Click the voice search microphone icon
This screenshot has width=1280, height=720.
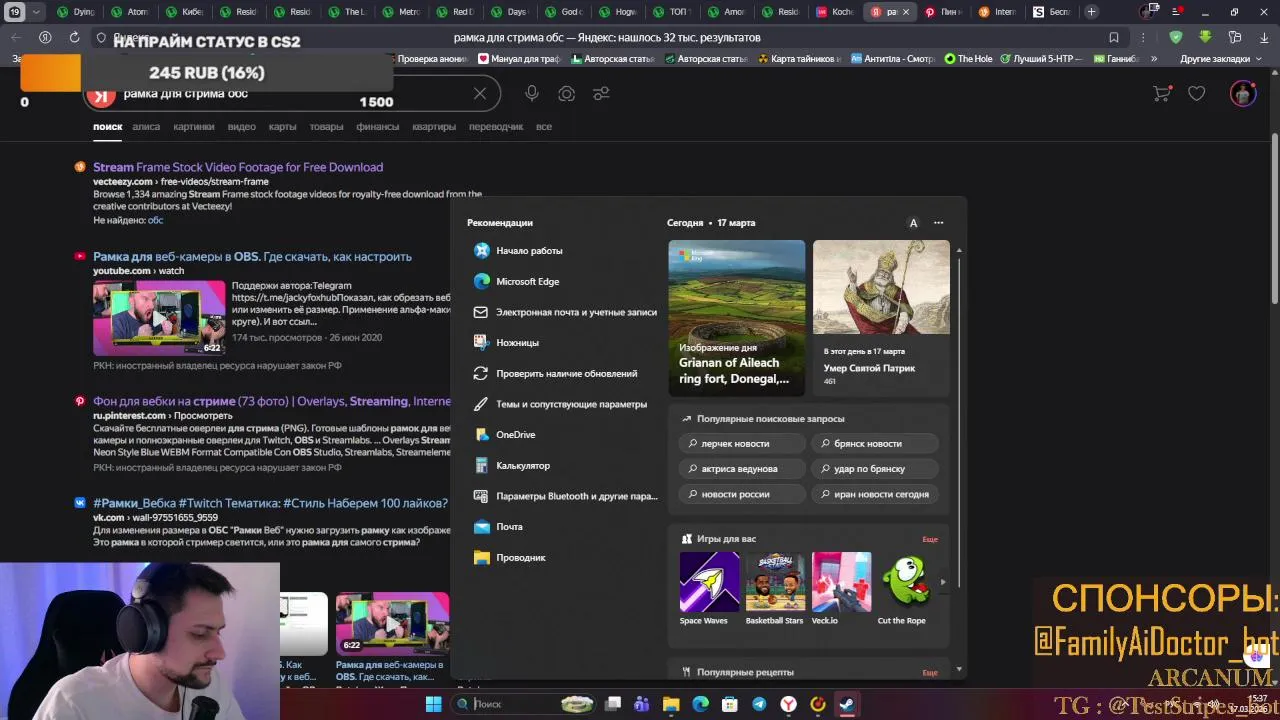(x=532, y=93)
